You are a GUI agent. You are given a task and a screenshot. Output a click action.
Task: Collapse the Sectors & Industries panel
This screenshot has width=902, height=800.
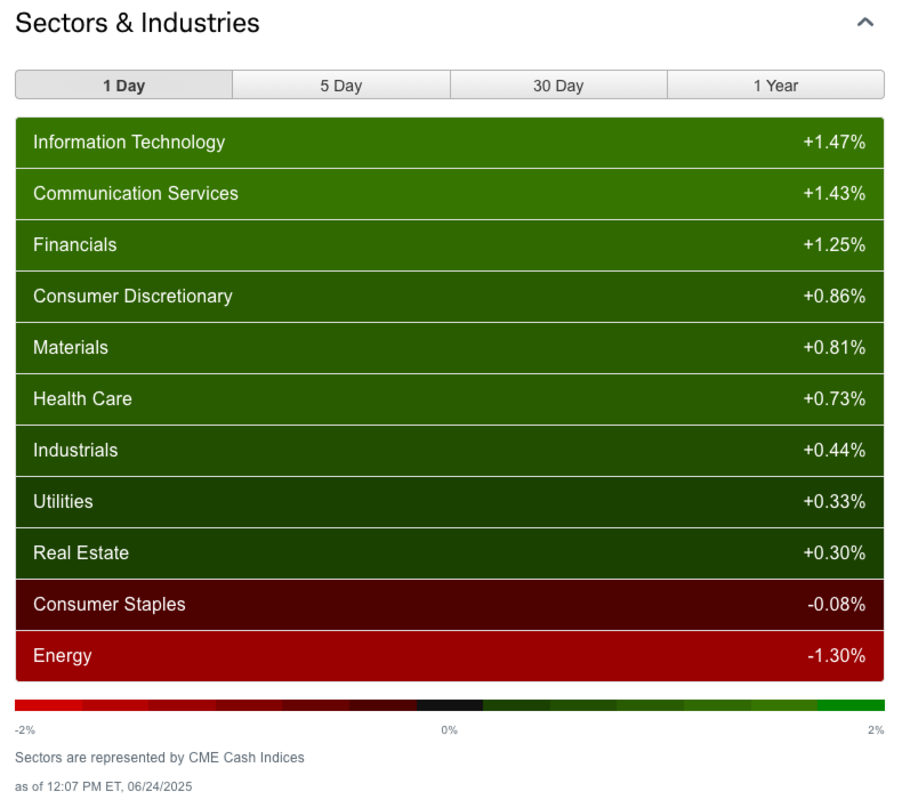865,22
